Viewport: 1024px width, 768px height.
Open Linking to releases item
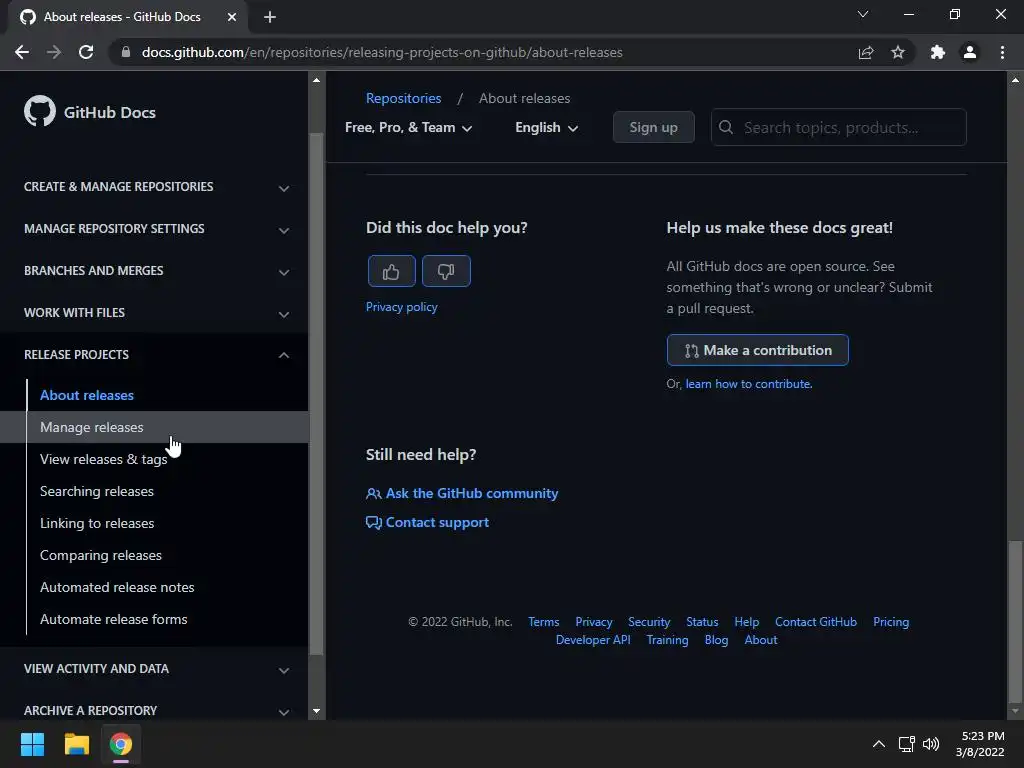click(97, 523)
